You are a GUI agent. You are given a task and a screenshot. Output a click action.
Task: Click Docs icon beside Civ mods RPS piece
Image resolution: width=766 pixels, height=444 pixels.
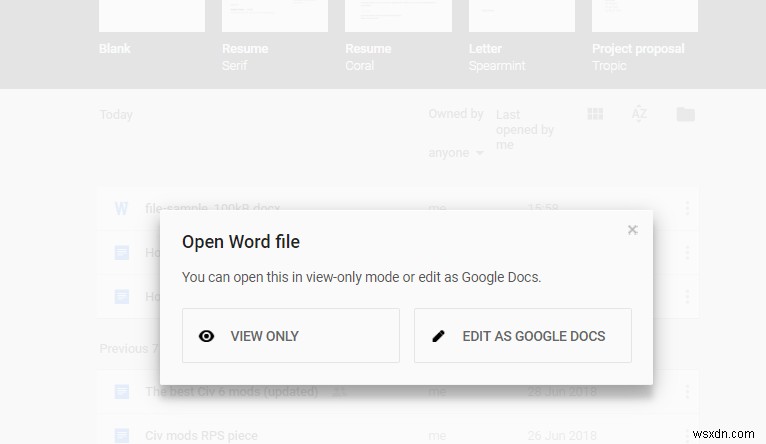pos(122,435)
